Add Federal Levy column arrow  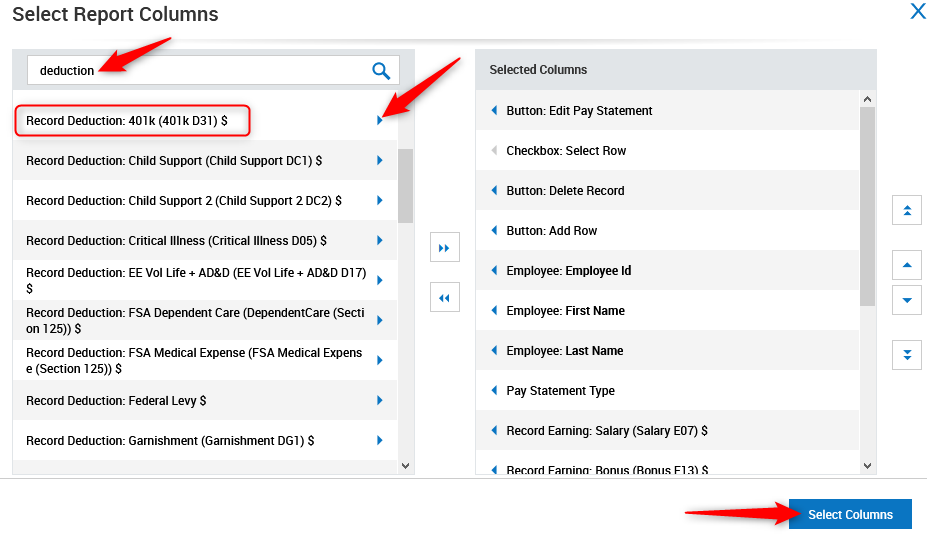380,400
